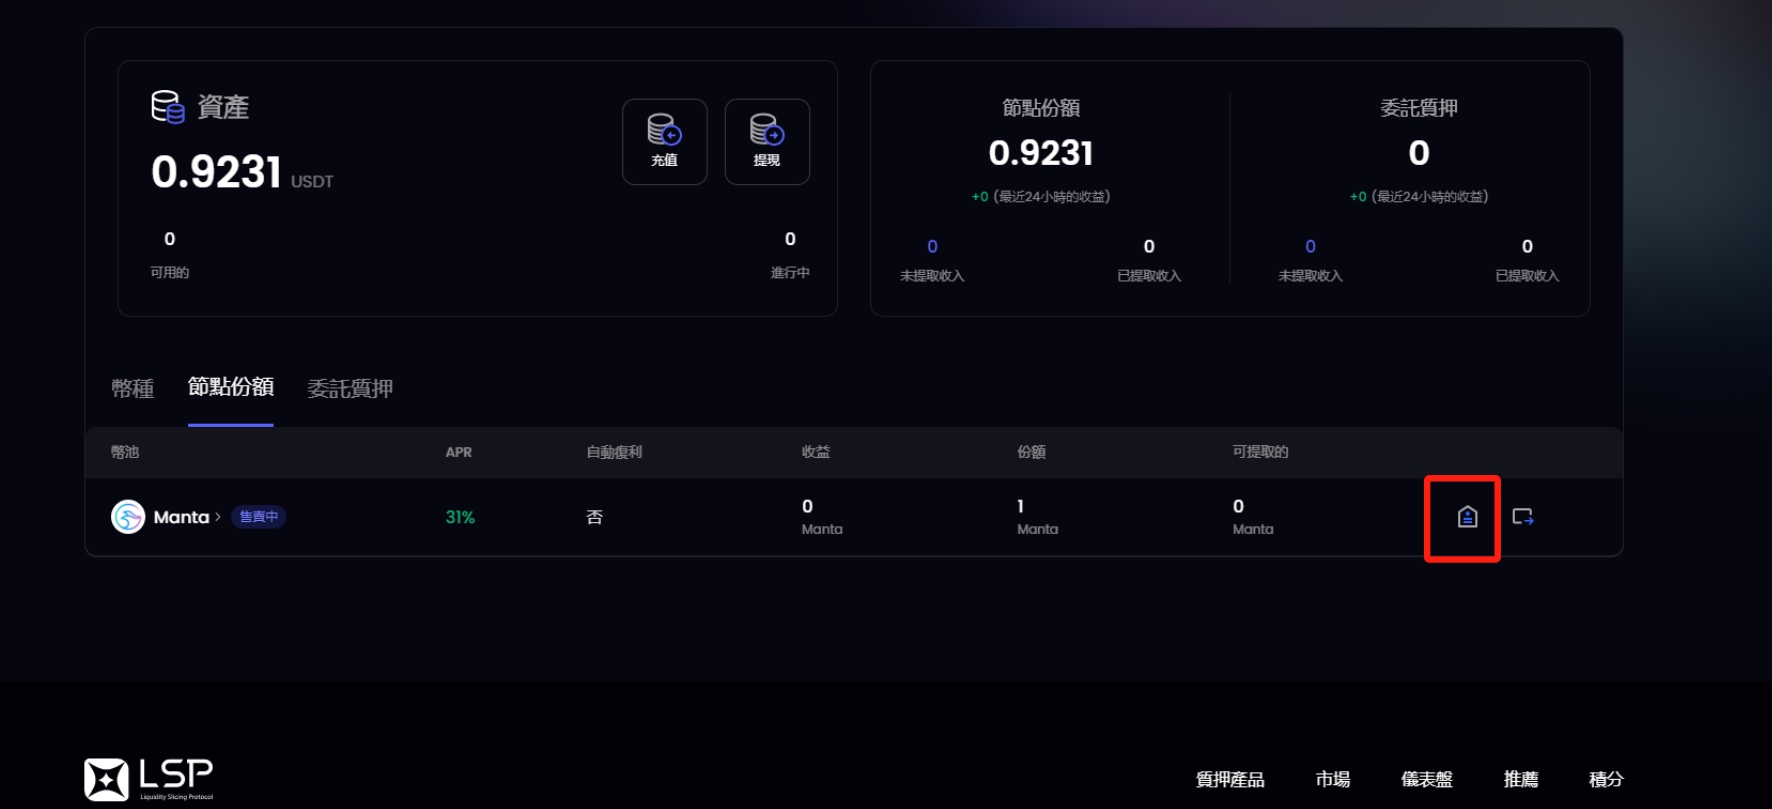This screenshot has height=809, width=1772.
Task: Click the Manta pool round logo
Action: [128, 517]
